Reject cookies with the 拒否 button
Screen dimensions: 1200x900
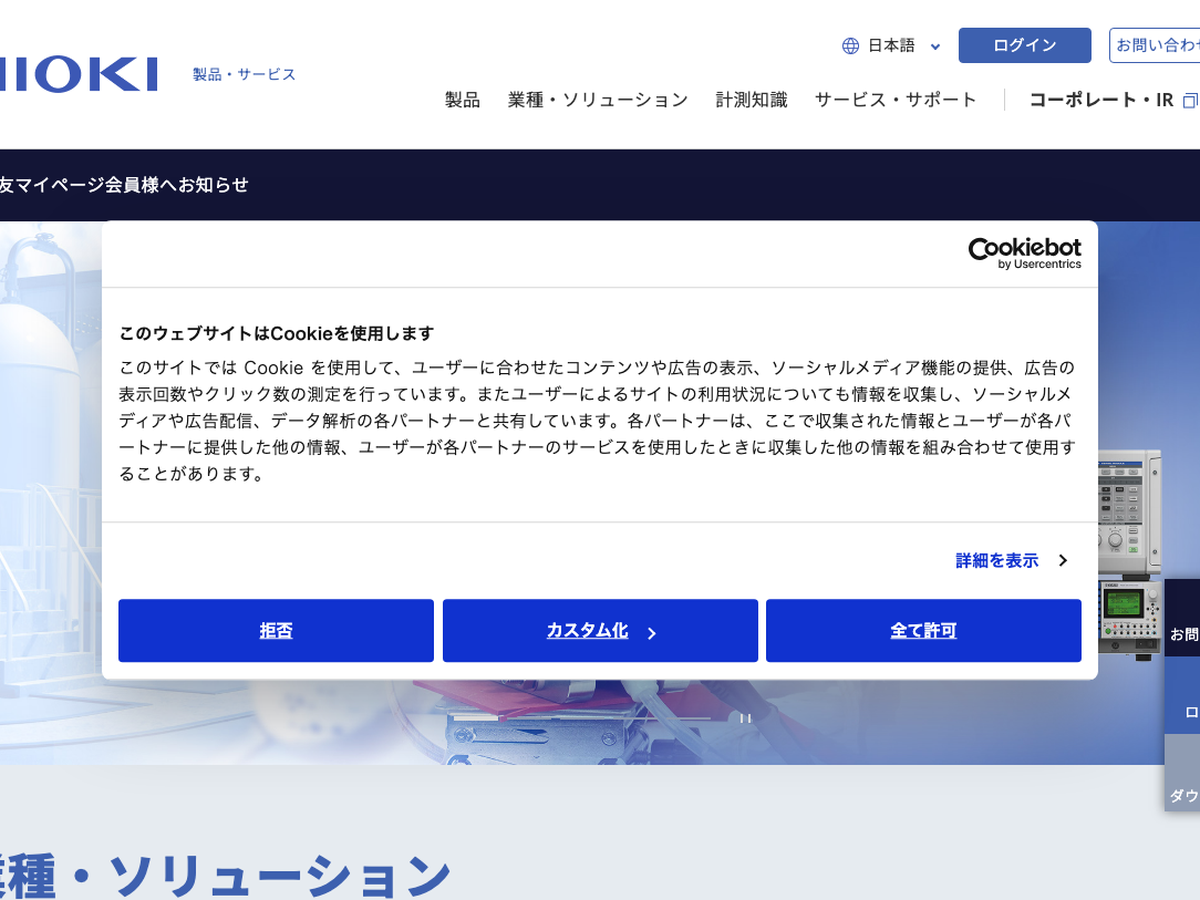click(276, 631)
